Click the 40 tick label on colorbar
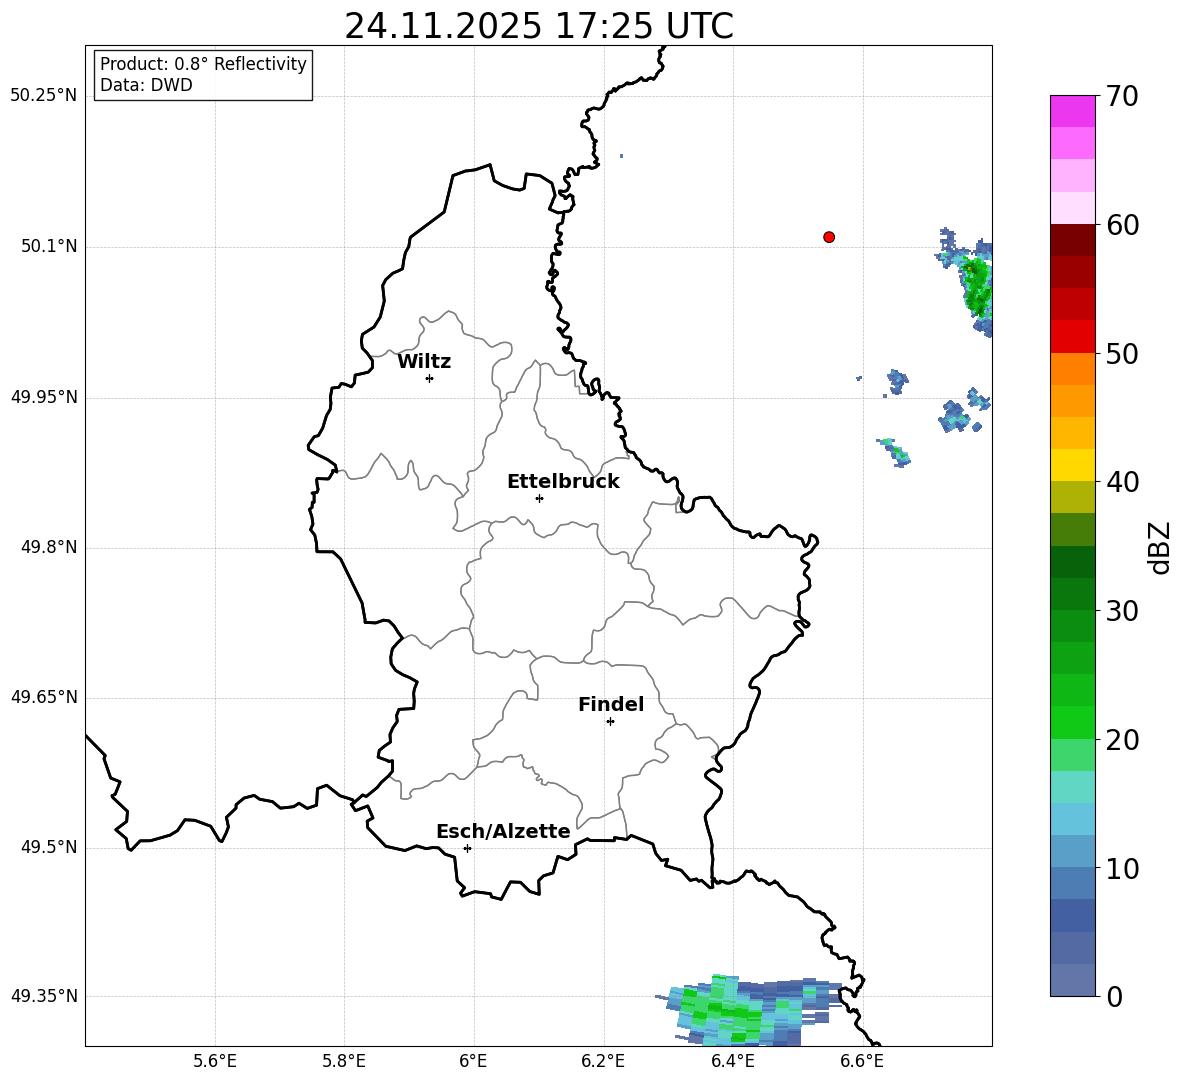This screenshot has height=1081, width=1184. 1122,482
